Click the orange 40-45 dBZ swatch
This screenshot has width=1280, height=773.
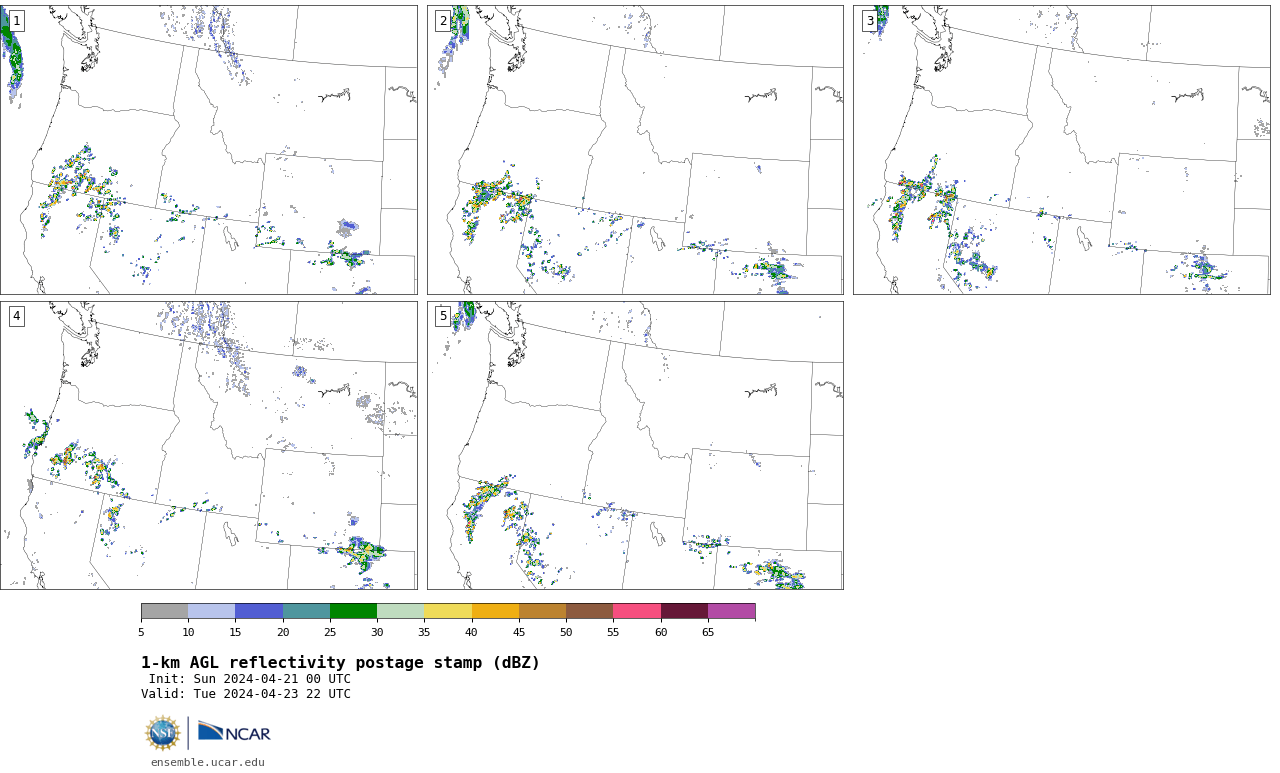point(495,611)
